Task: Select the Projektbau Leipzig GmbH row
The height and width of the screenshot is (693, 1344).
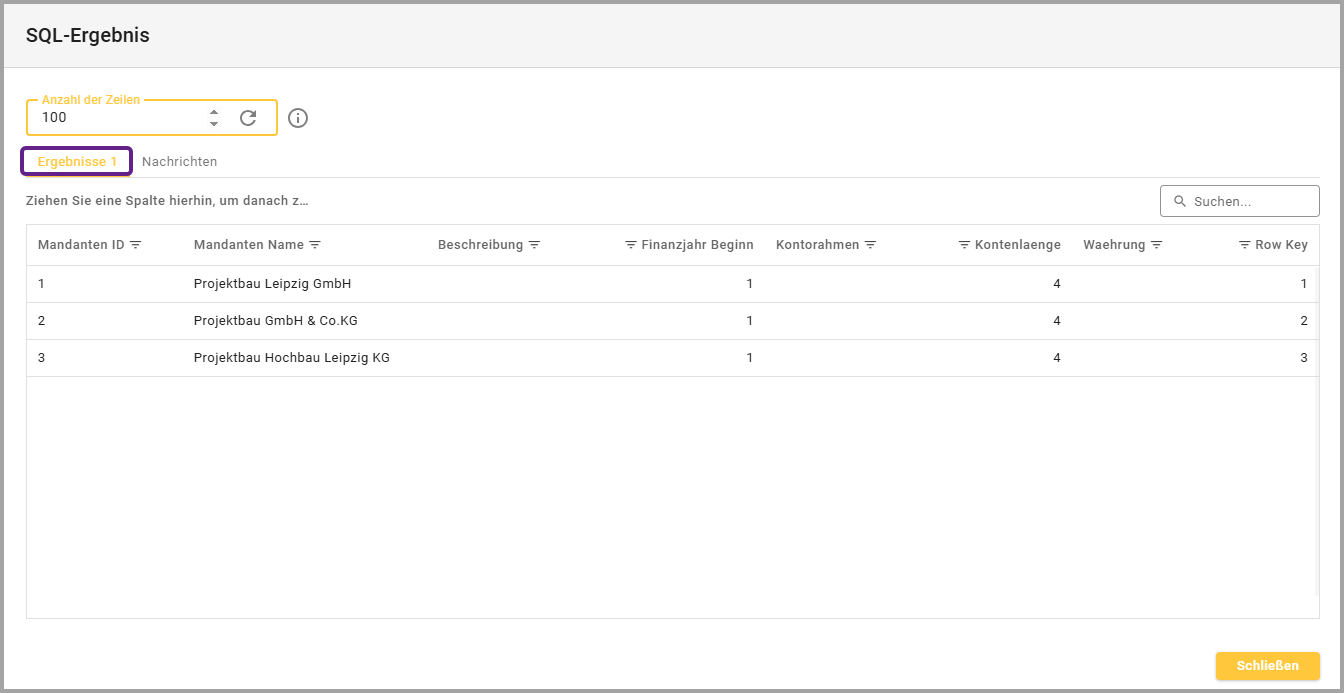Action: [x=272, y=284]
